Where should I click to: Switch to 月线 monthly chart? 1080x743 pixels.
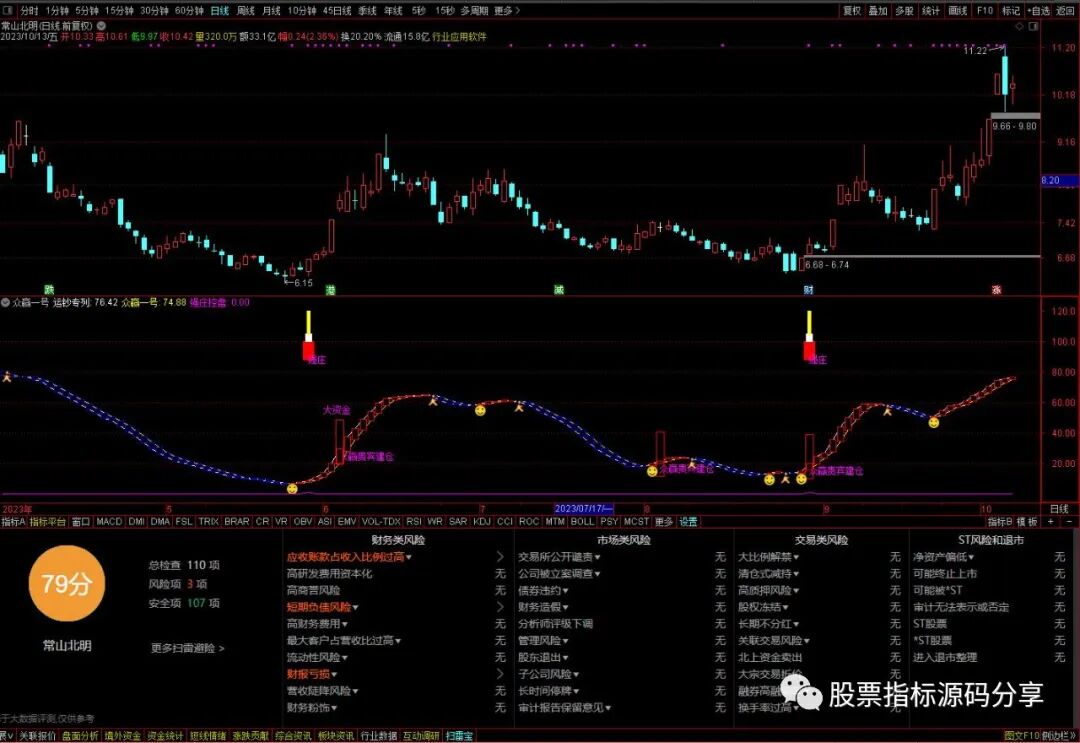(271, 10)
